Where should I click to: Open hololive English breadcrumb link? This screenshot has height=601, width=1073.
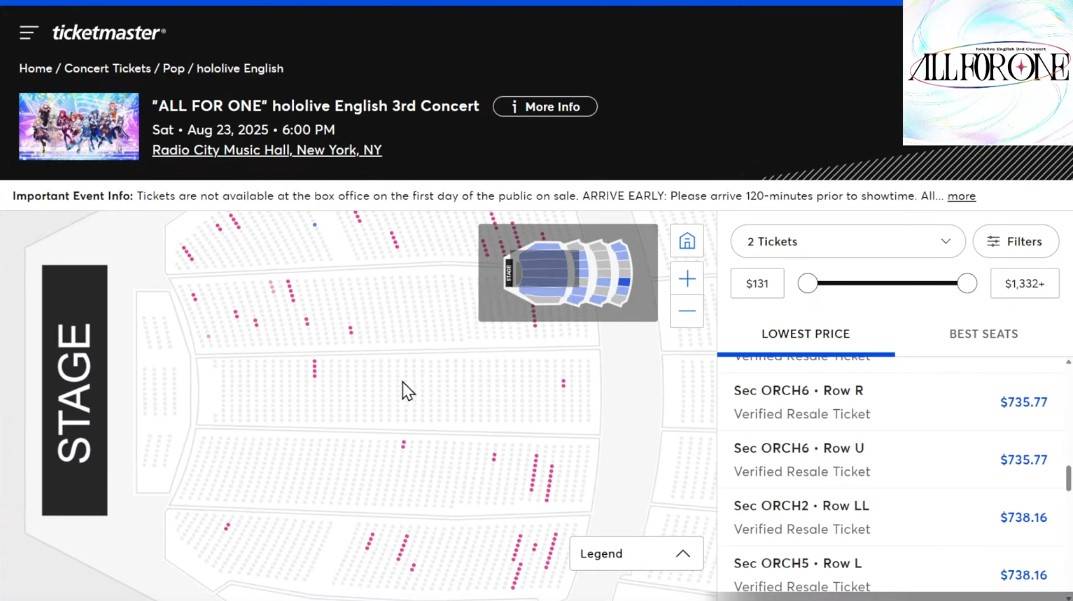pos(240,68)
